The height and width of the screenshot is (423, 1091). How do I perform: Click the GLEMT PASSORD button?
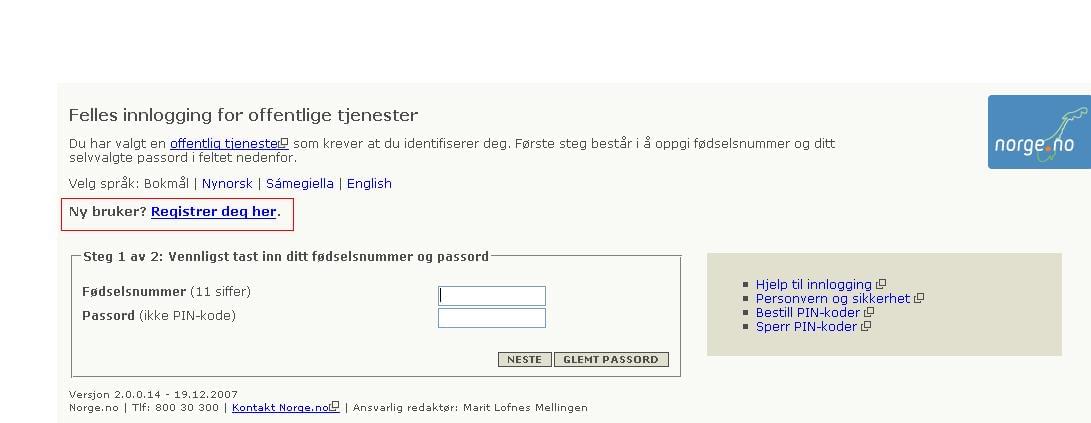tap(611, 360)
